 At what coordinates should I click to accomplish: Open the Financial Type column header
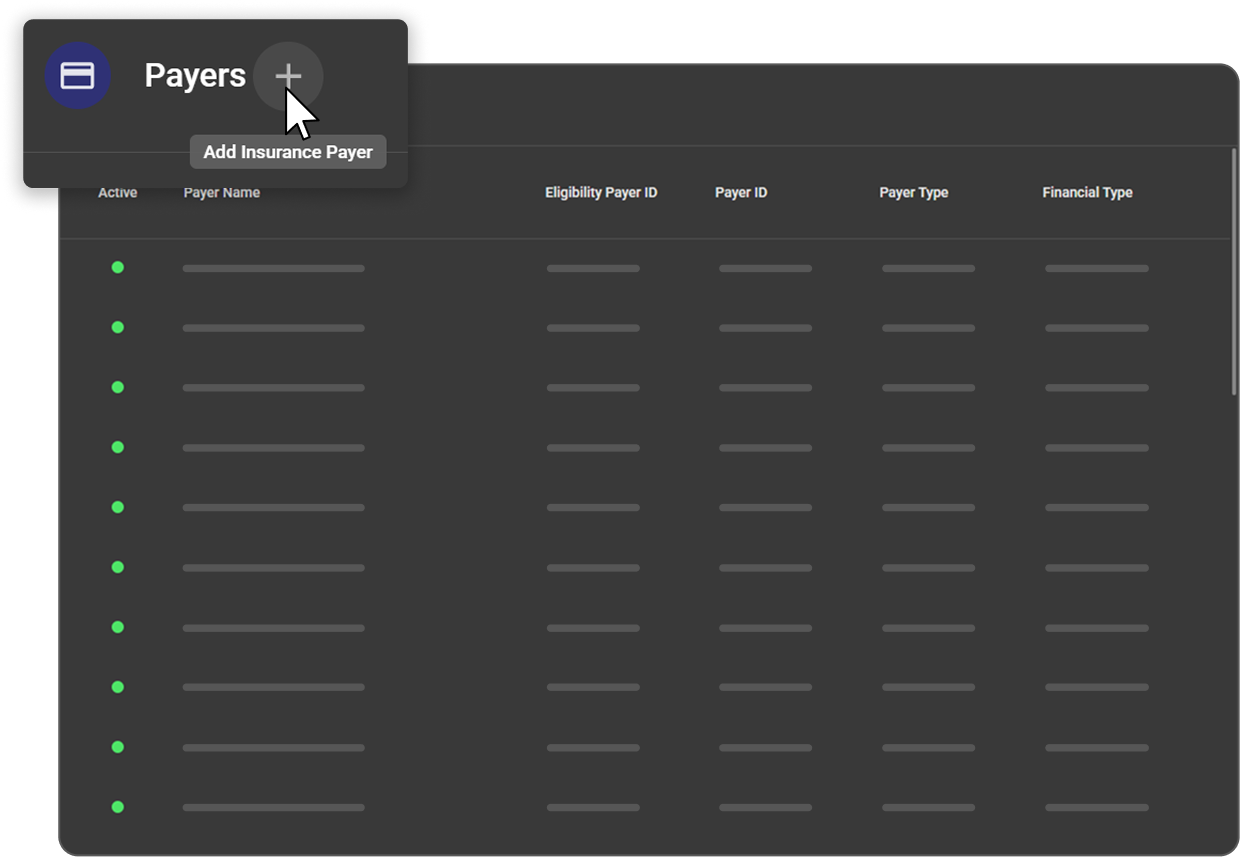pos(1087,193)
